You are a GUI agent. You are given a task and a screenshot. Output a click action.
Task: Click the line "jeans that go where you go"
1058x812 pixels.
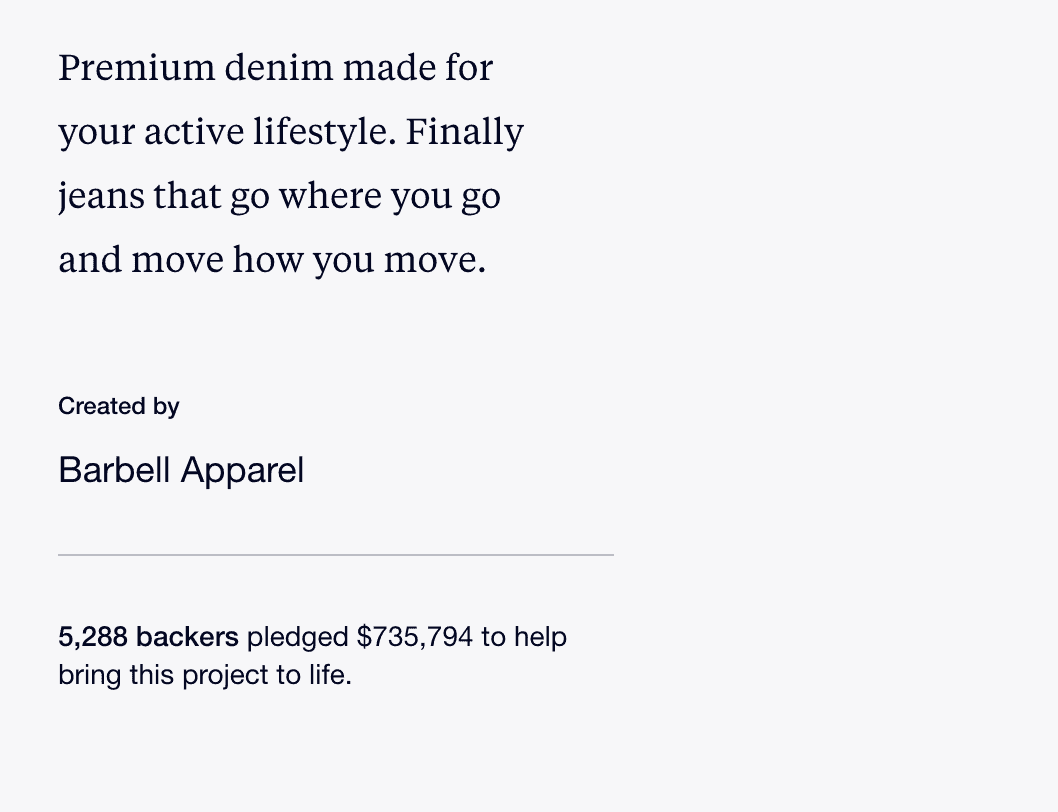tap(279, 196)
